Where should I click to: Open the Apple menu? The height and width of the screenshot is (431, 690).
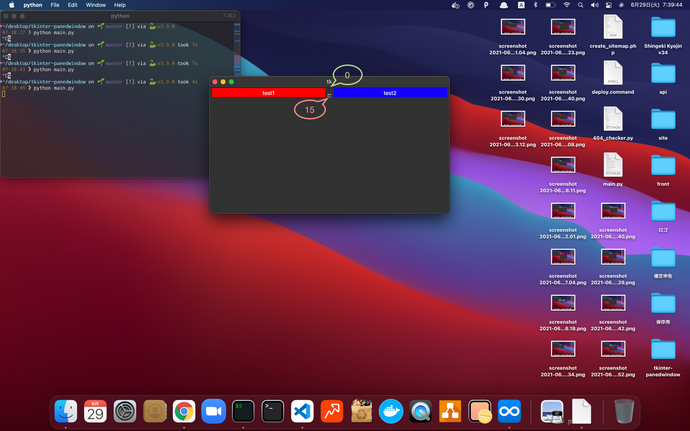tap(12, 5)
